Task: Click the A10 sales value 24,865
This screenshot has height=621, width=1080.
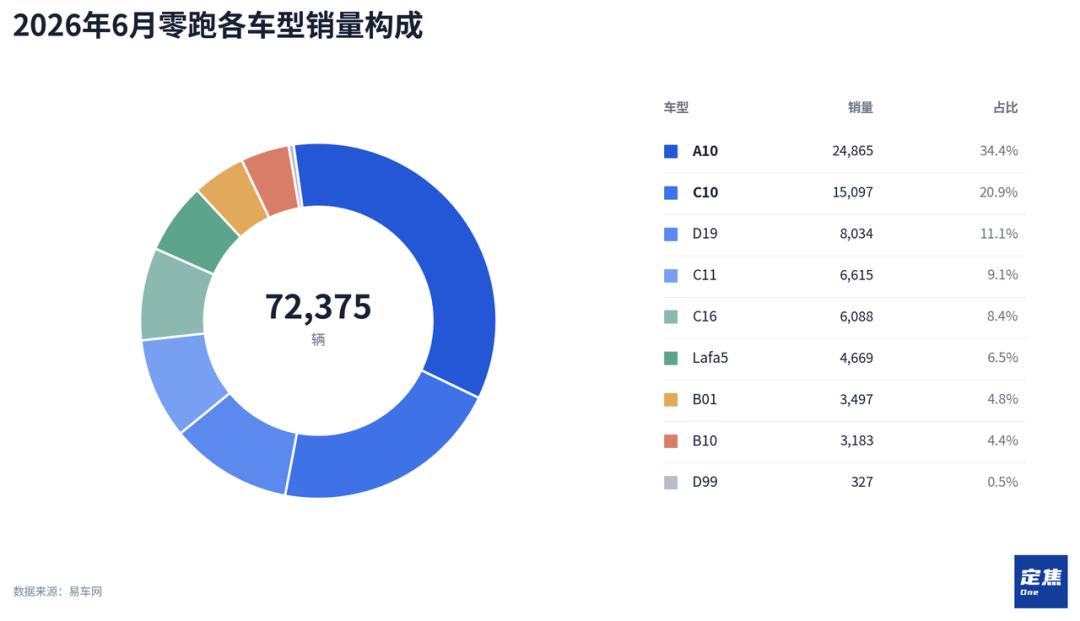Action: coord(852,151)
